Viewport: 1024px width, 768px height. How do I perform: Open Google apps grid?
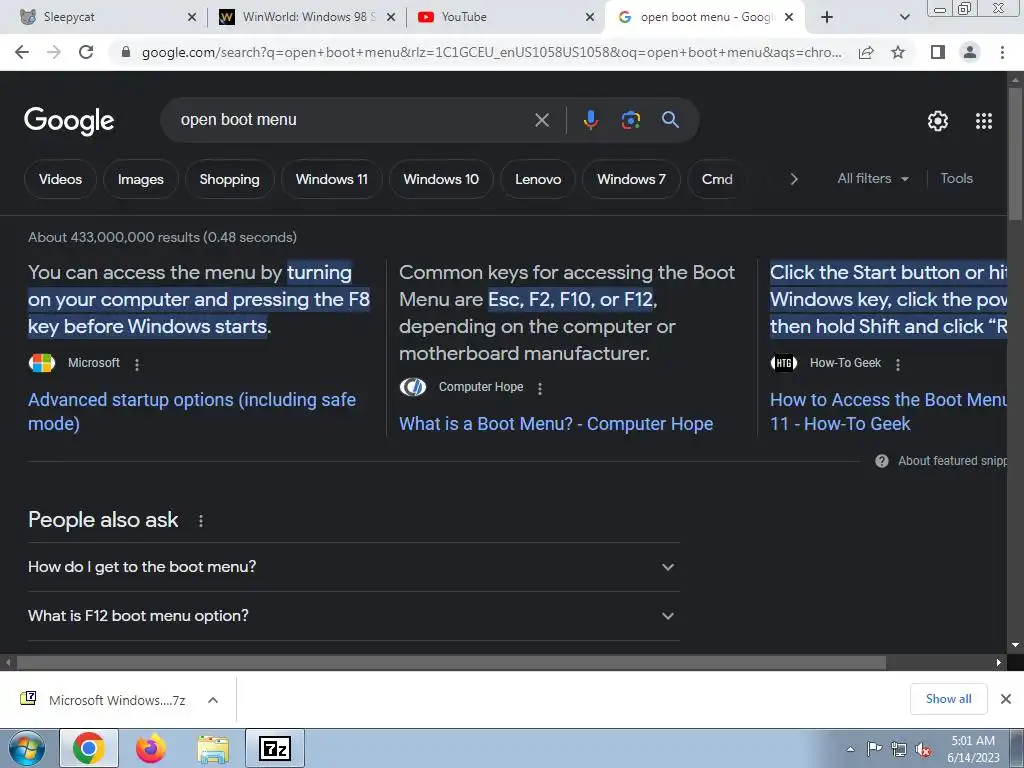point(984,121)
